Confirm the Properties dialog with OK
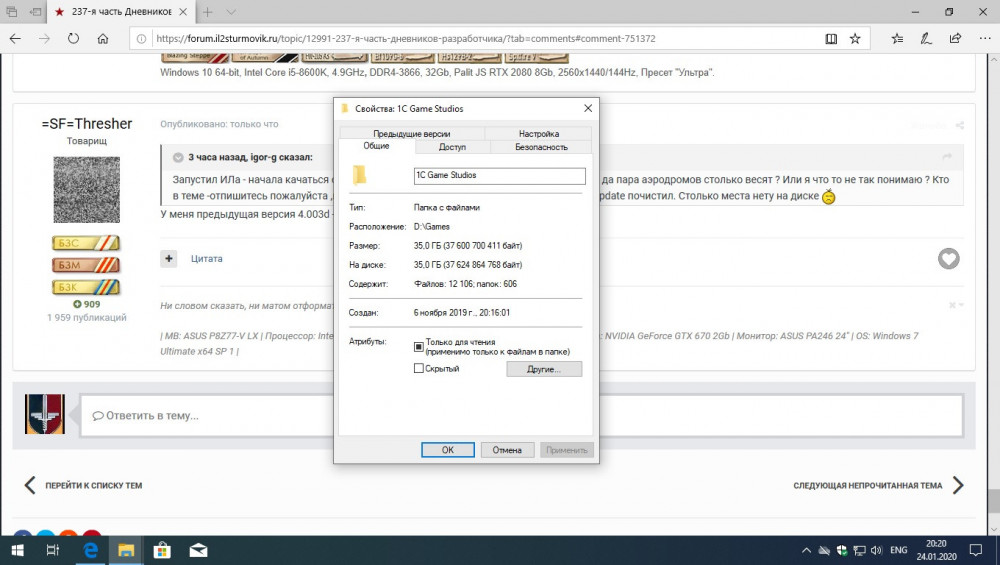 click(448, 450)
